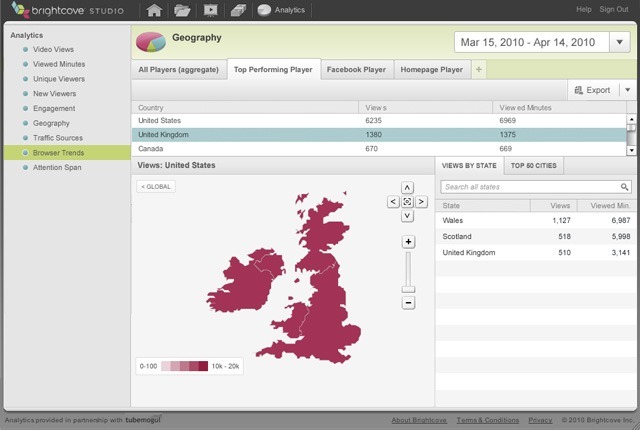Pan the map down
640x430 pixels.
[407, 216]
